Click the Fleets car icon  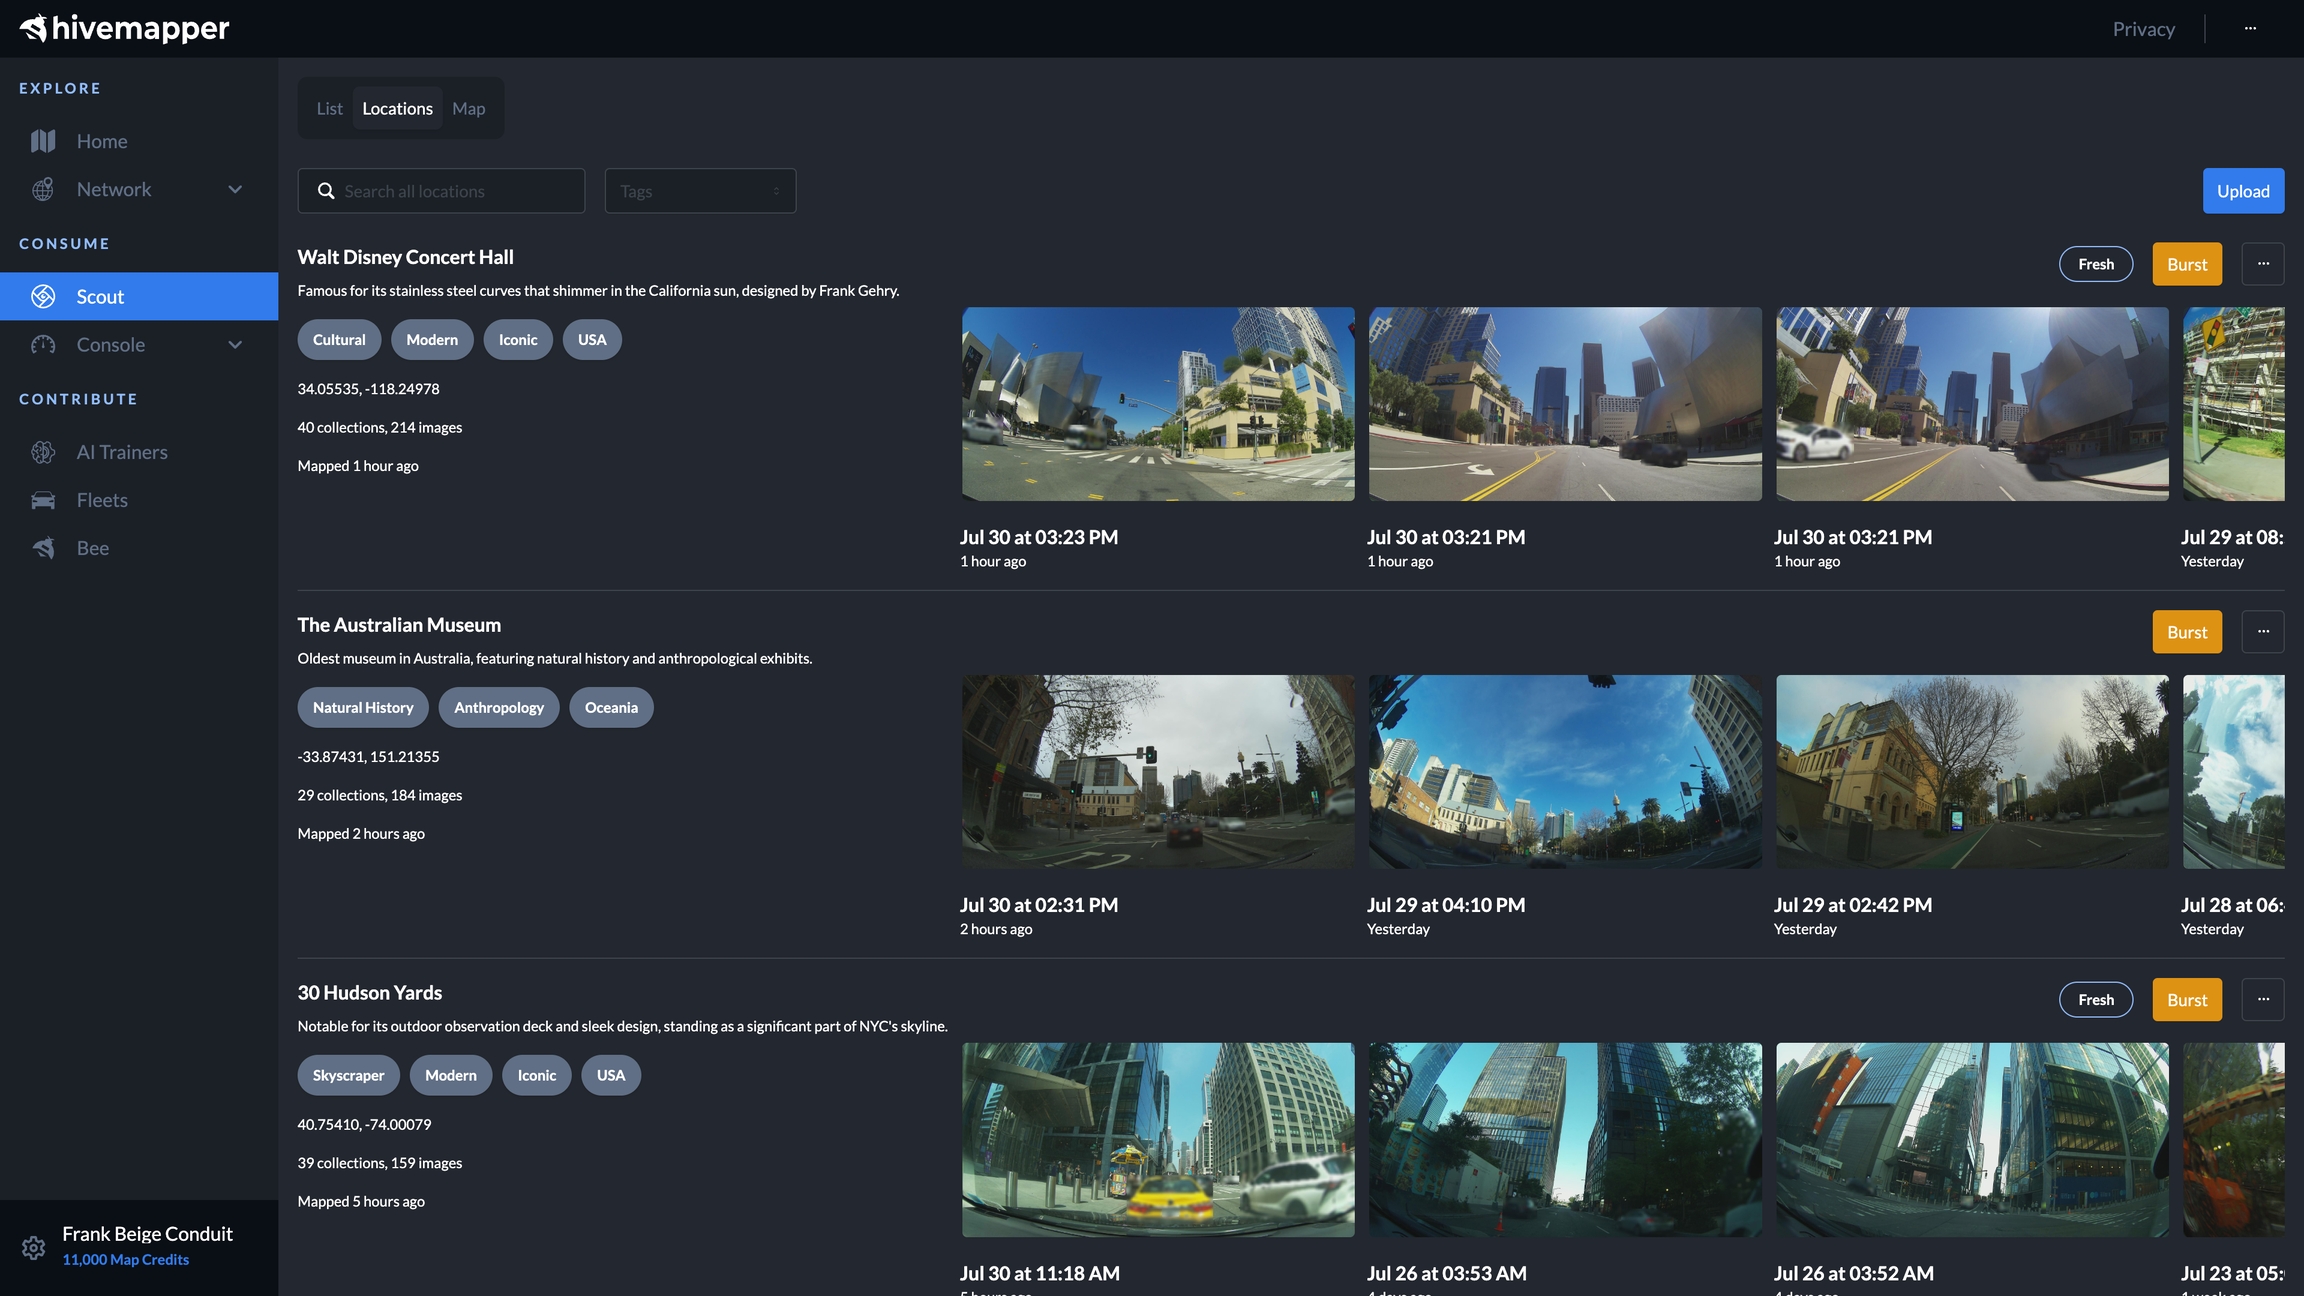(43, 500)
